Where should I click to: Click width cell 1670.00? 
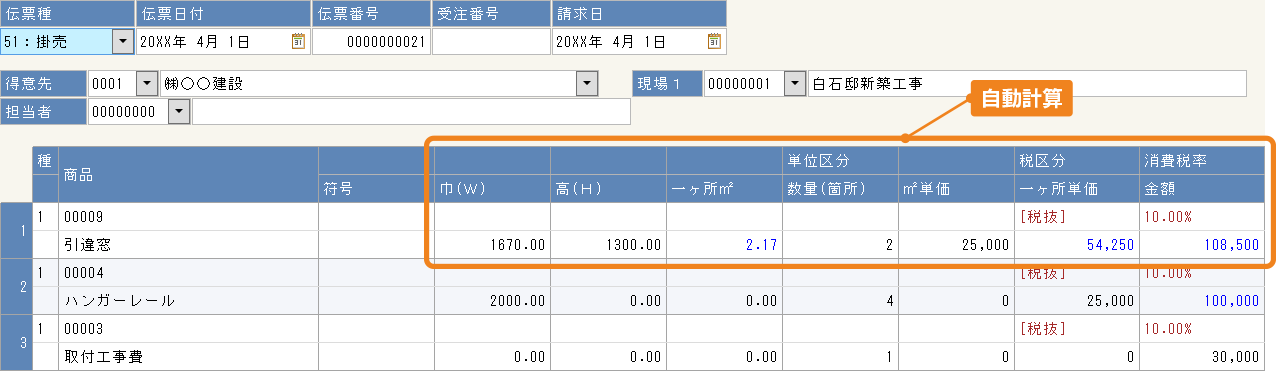point(492,244)
